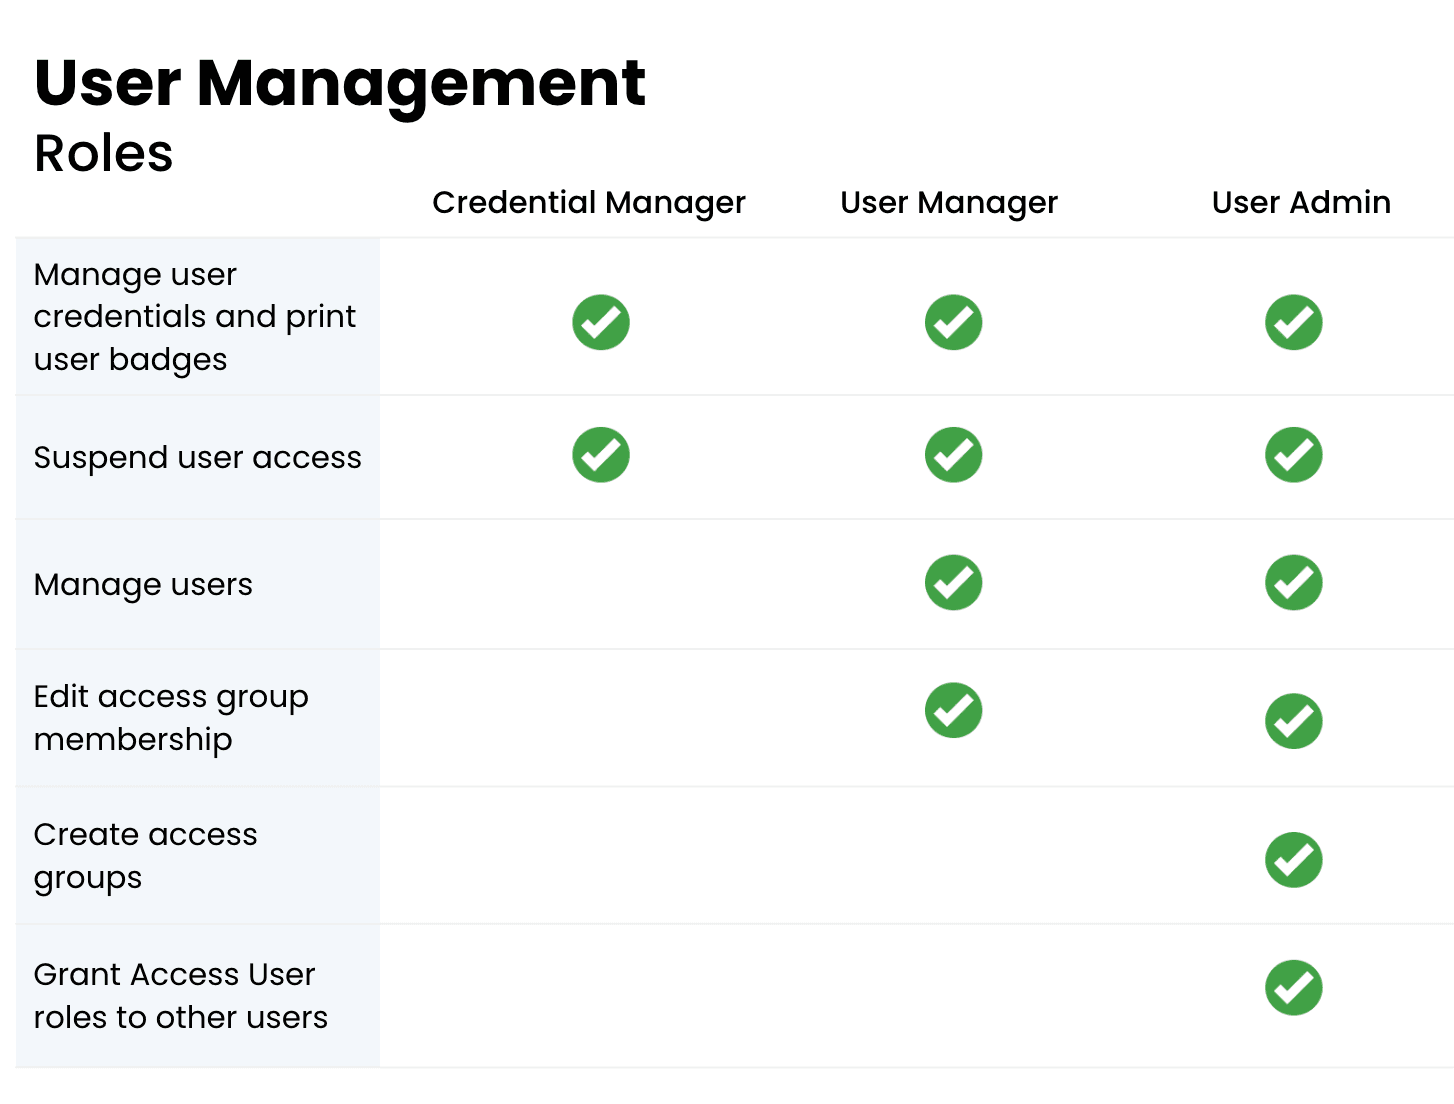Click the Grant Access User roles checkmark
The height and width of the screenshot is (1104, 1454).
(x=1294, y=988)
